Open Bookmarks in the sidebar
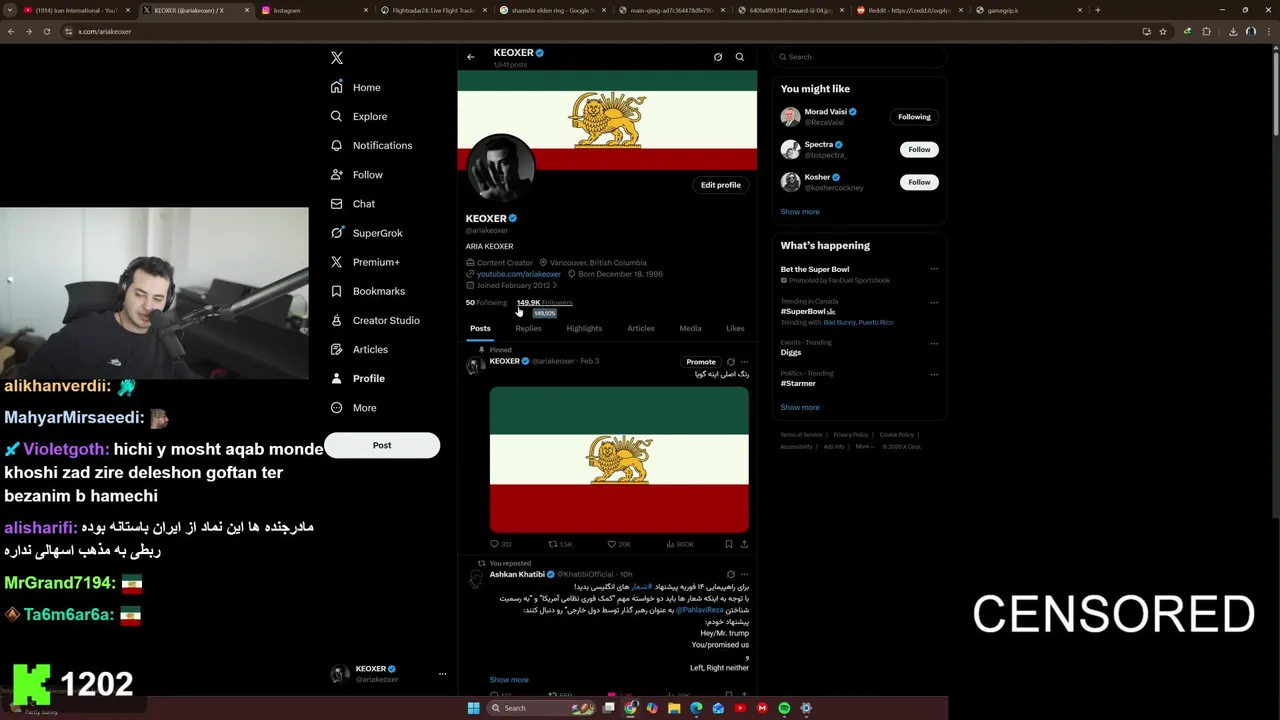This screenshot has height=720, width=1280. click(368, 291)
